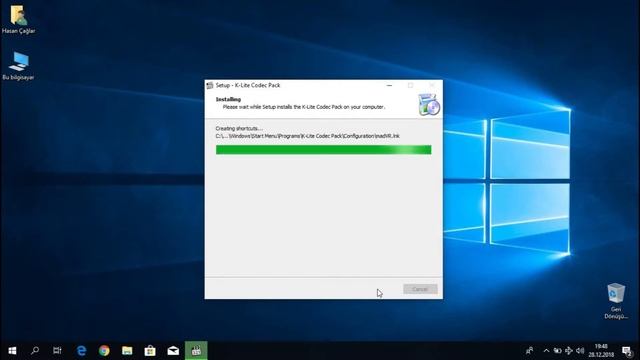Image resolution: width=640 pixels, height=360 pixels.
Task: Click the 'Installing' heading text
Action: 228,99
